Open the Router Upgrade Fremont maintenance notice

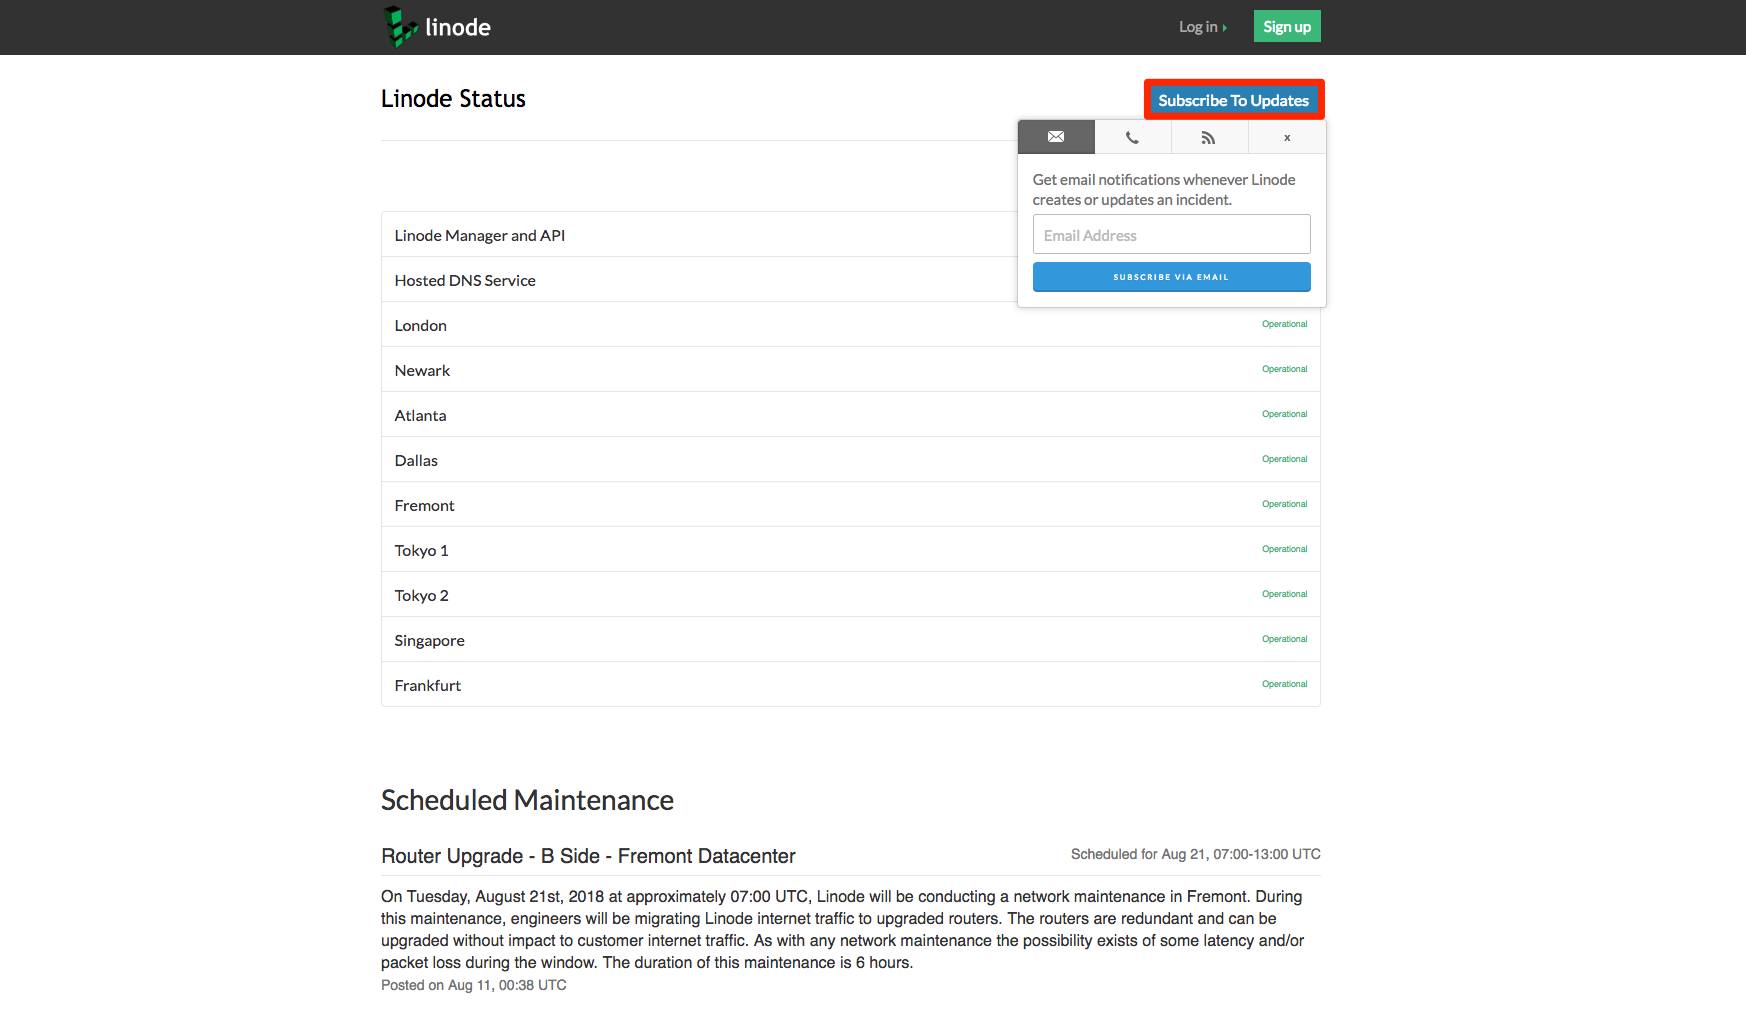[588, 856]
